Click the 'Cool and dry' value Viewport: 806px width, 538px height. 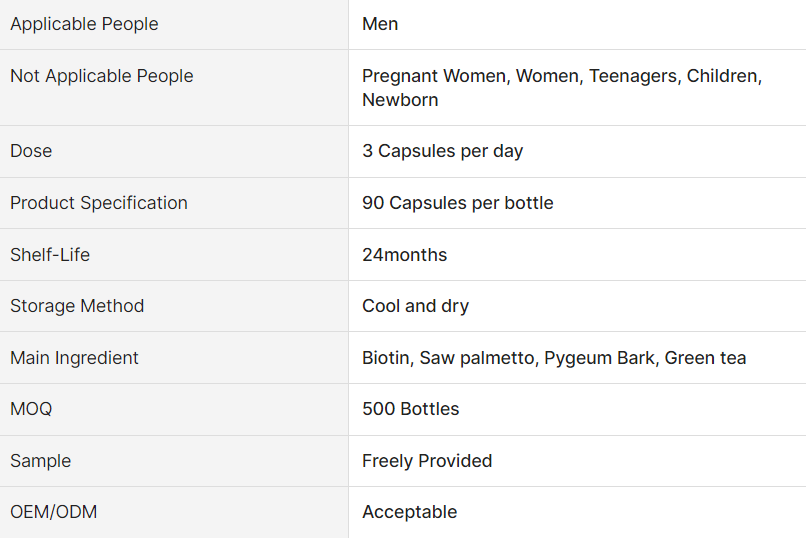point(415,306)
